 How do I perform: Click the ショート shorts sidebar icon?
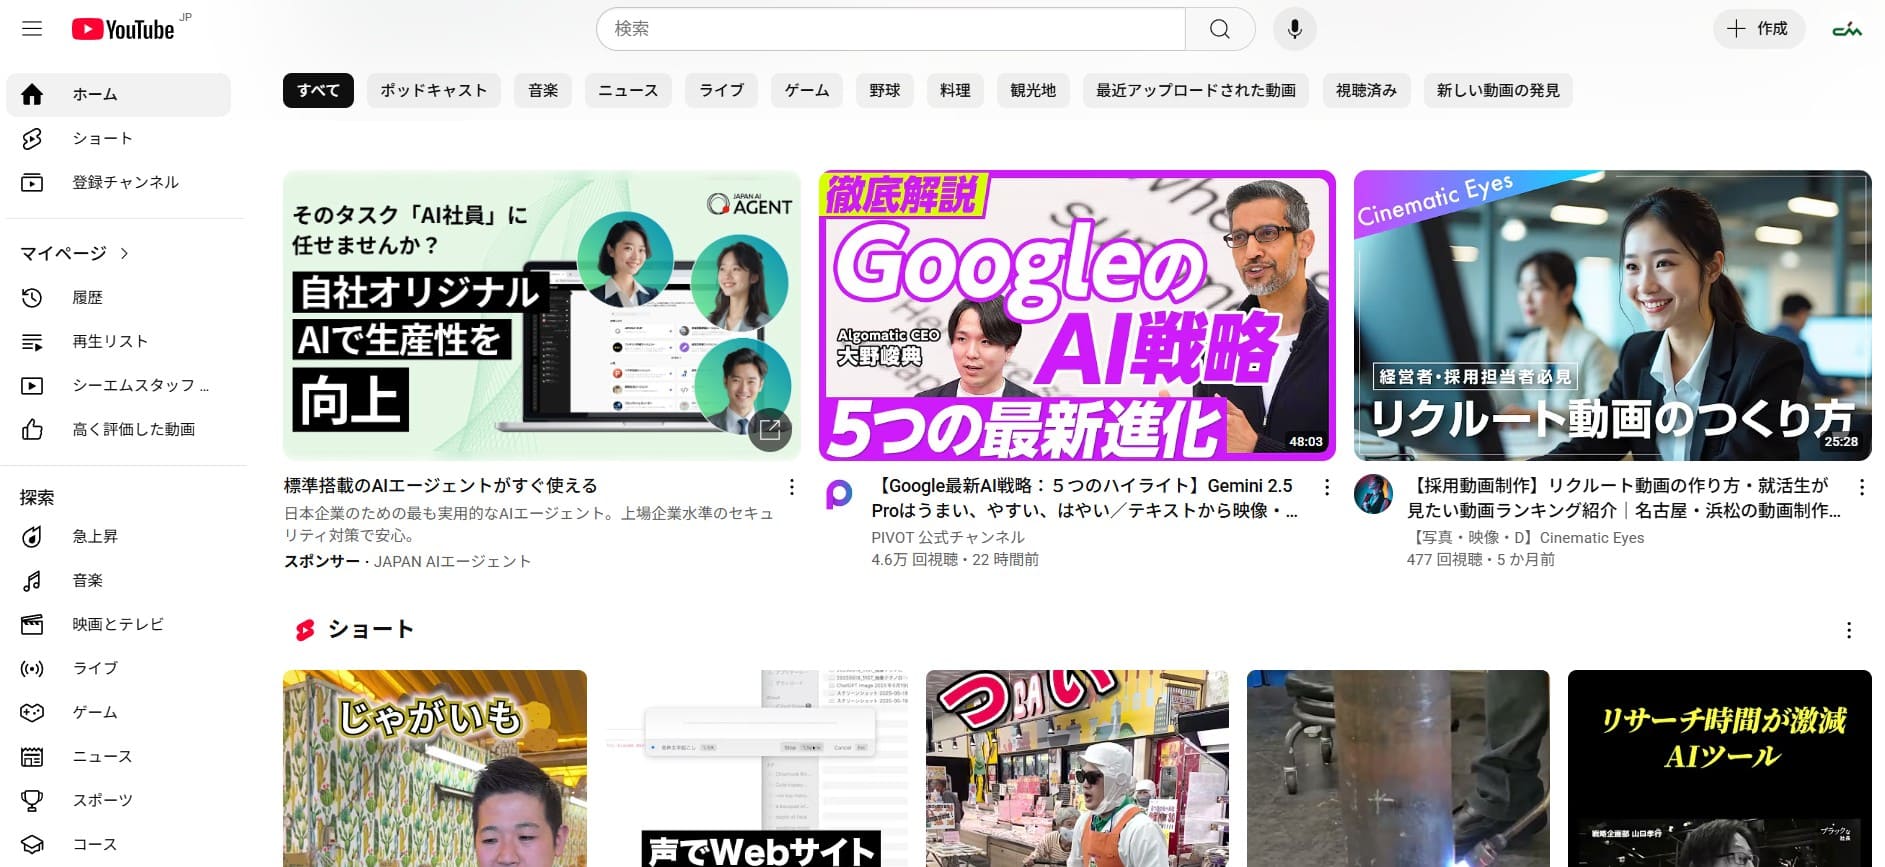coord(32,138)
